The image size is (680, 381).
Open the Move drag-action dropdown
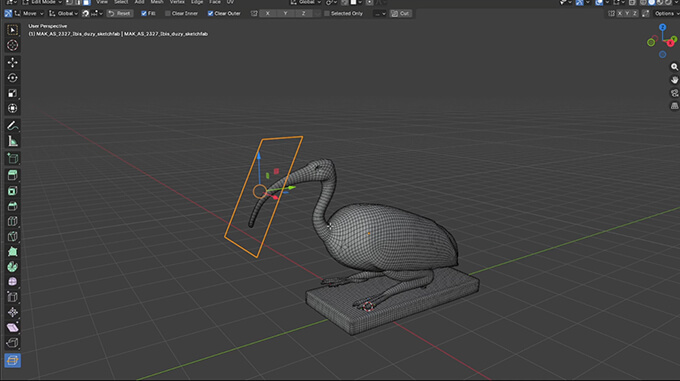(29, 13)
